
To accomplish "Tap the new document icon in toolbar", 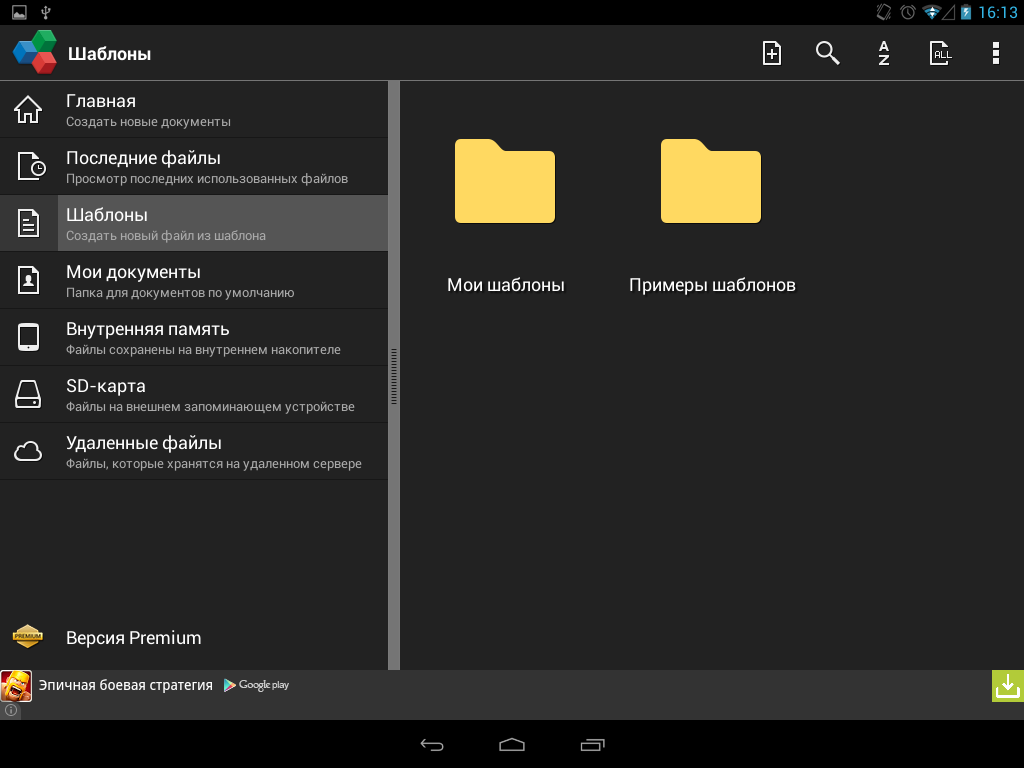I will pos(772,53).
